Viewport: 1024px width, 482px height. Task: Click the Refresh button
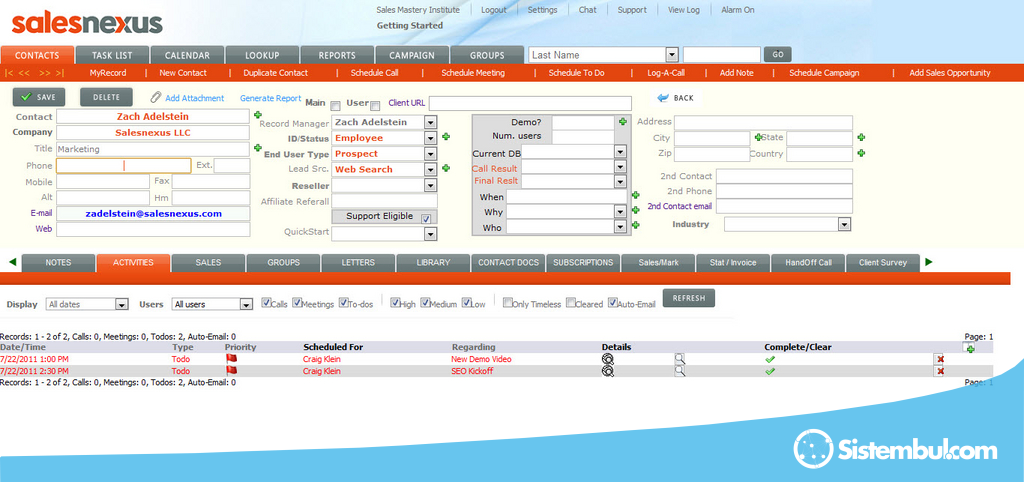[689, 298]
